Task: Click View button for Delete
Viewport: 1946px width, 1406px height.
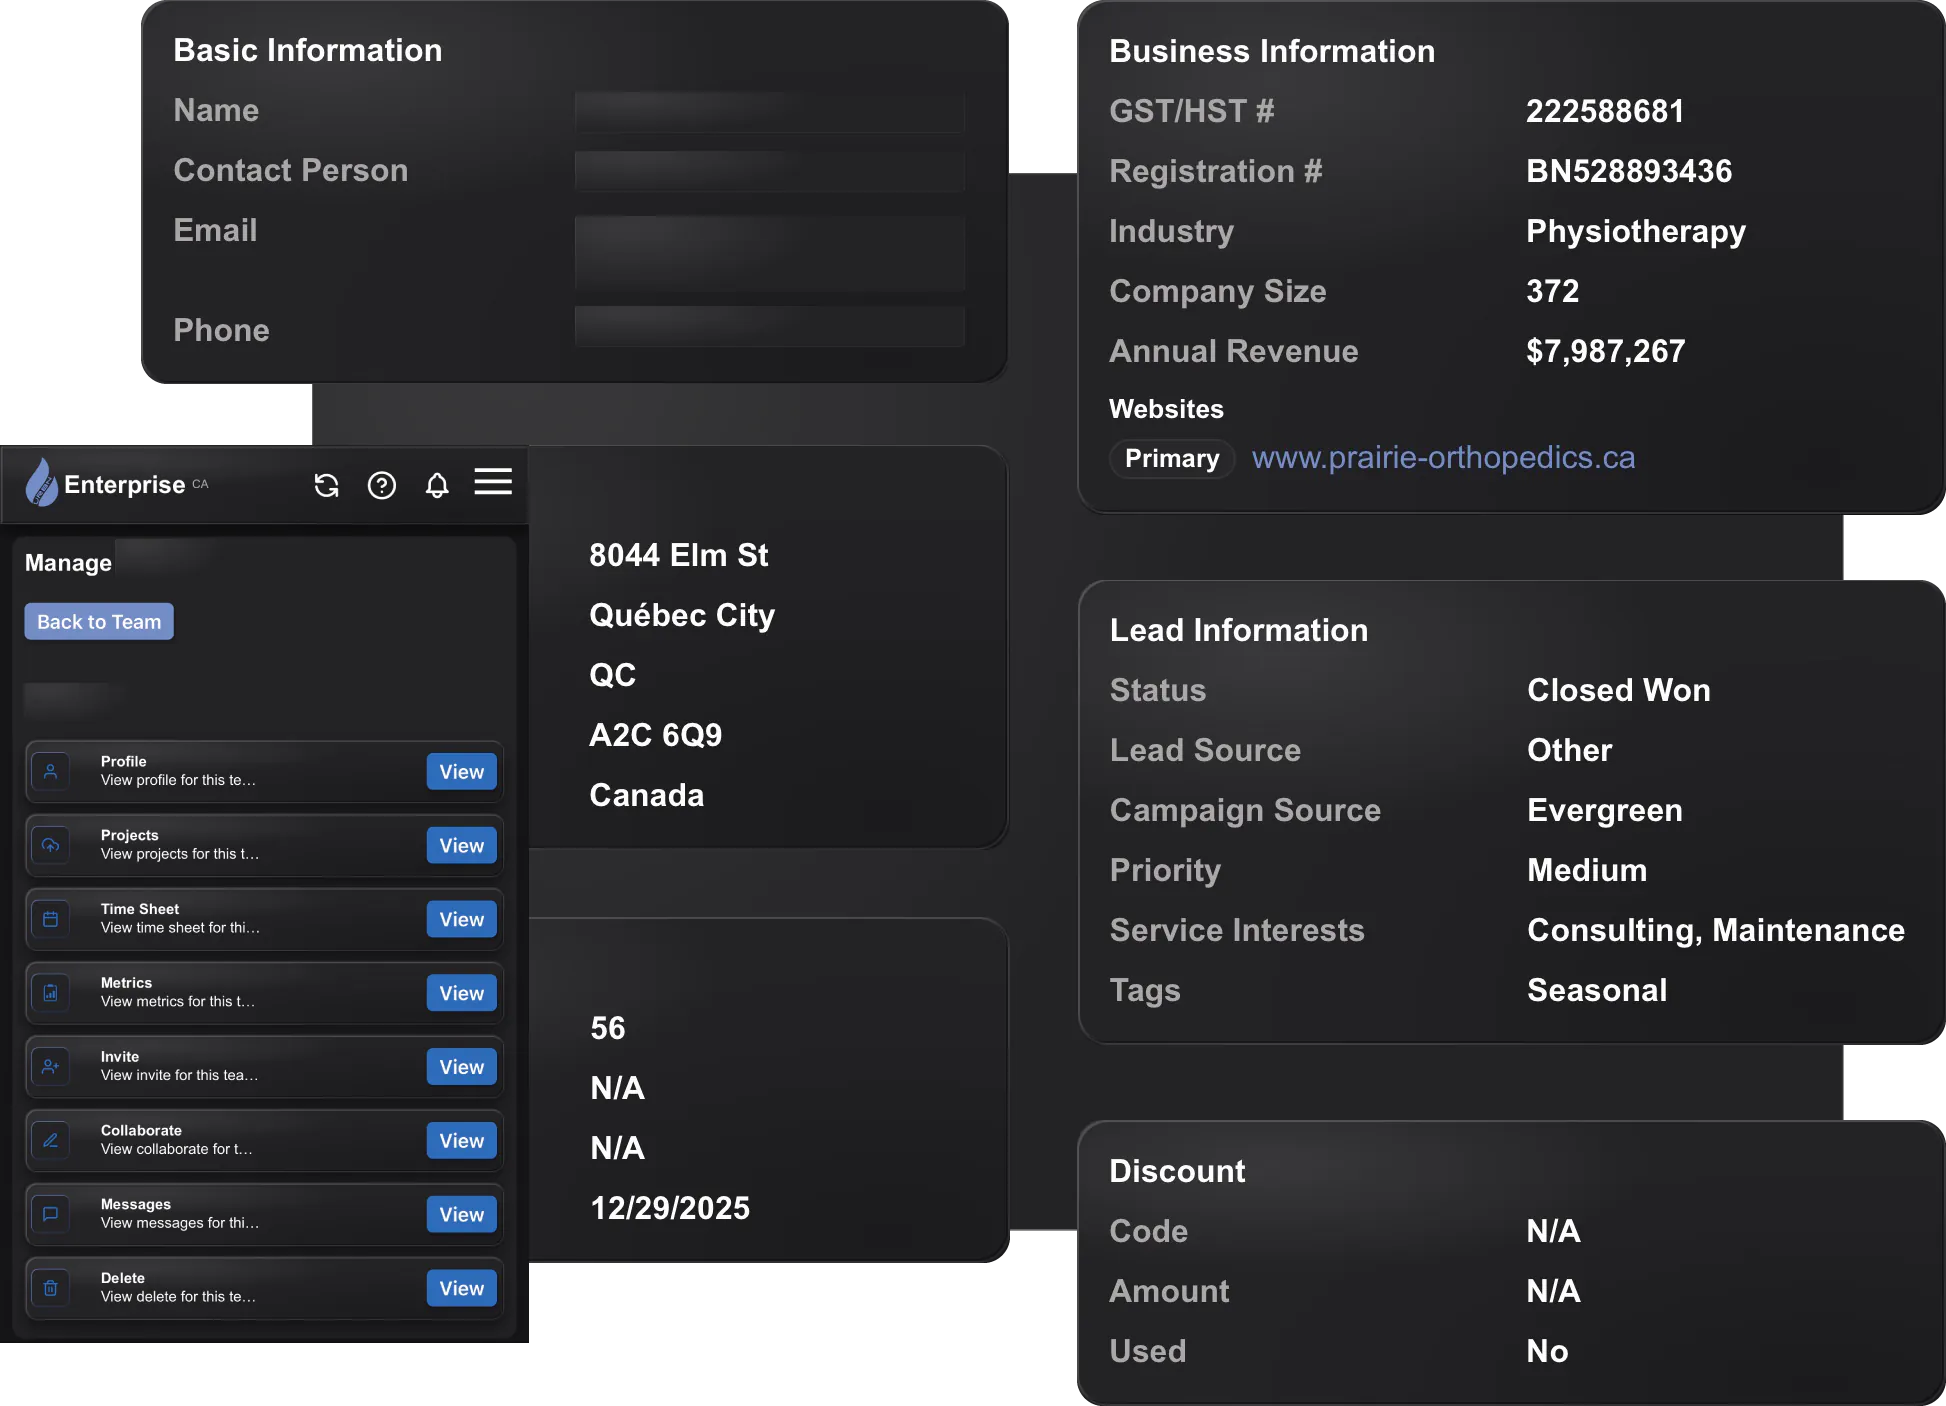Action: coord(461,1288)
